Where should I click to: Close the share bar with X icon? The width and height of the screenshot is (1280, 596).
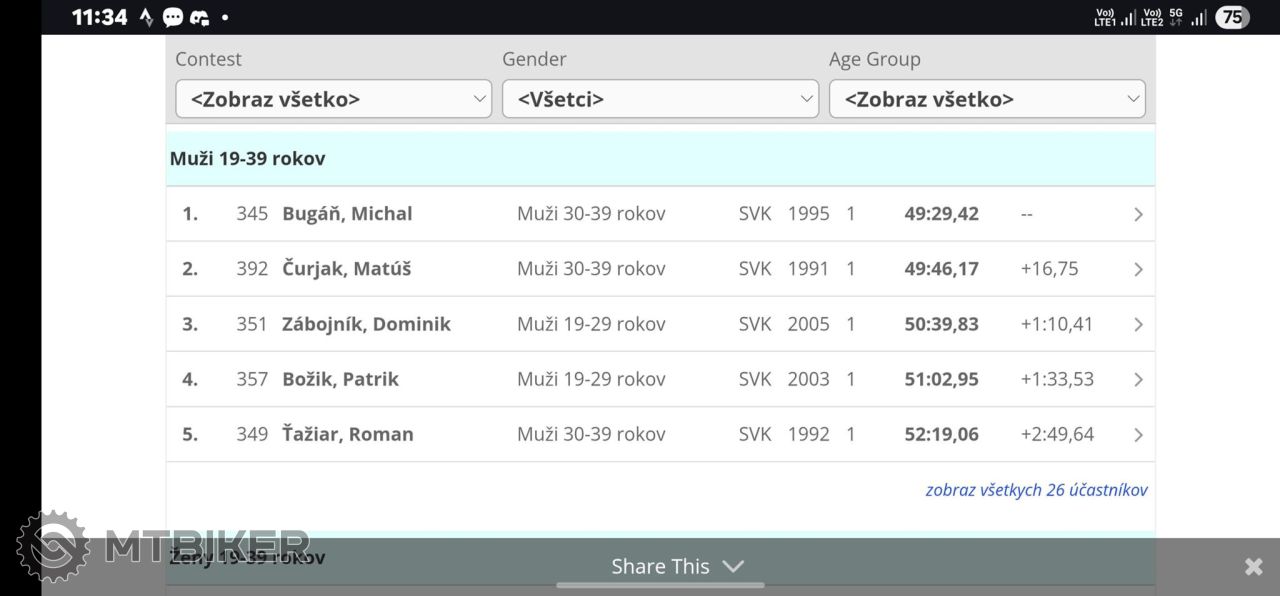[x=1253, y=567]
